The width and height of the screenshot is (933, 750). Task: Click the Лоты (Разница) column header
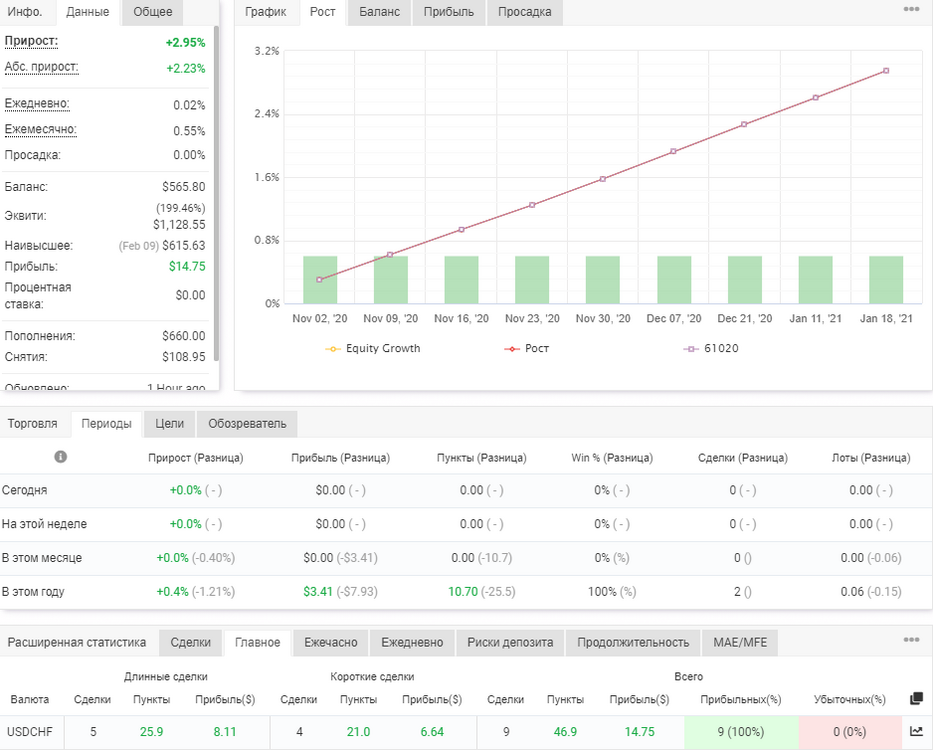(x=871, y=458)
